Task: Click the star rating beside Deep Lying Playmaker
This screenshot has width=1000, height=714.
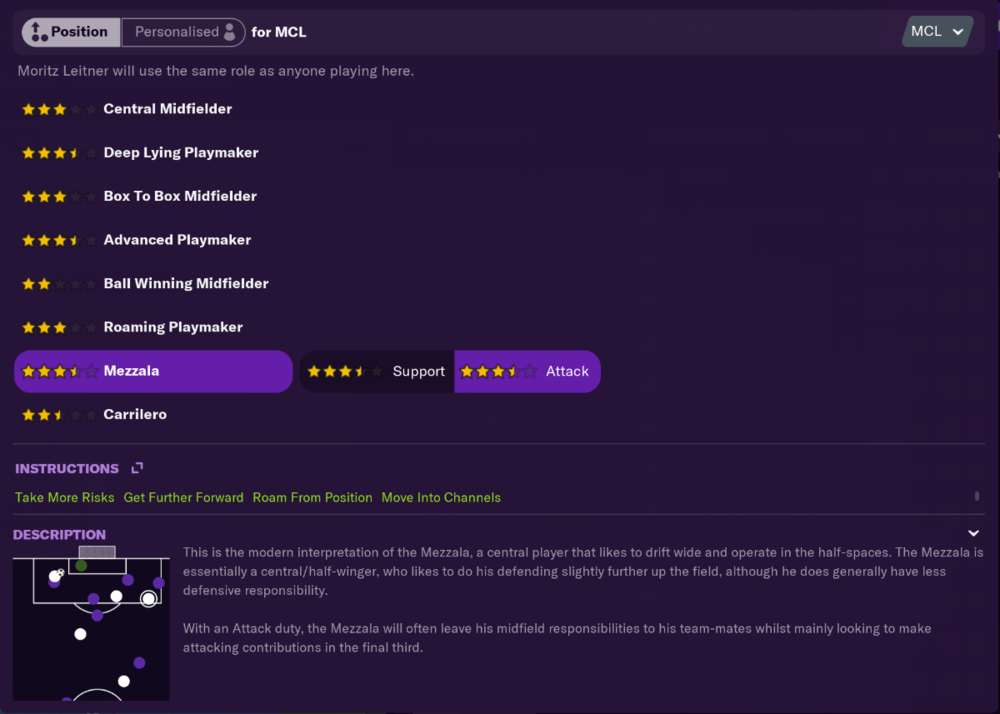Action: (59, 153)
